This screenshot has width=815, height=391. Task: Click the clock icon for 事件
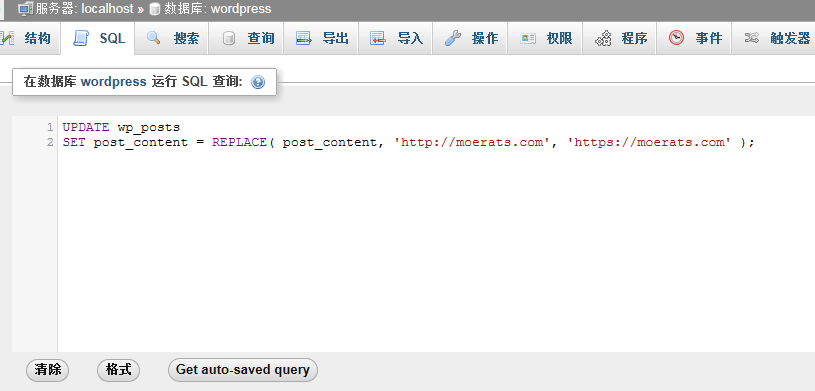676,38
